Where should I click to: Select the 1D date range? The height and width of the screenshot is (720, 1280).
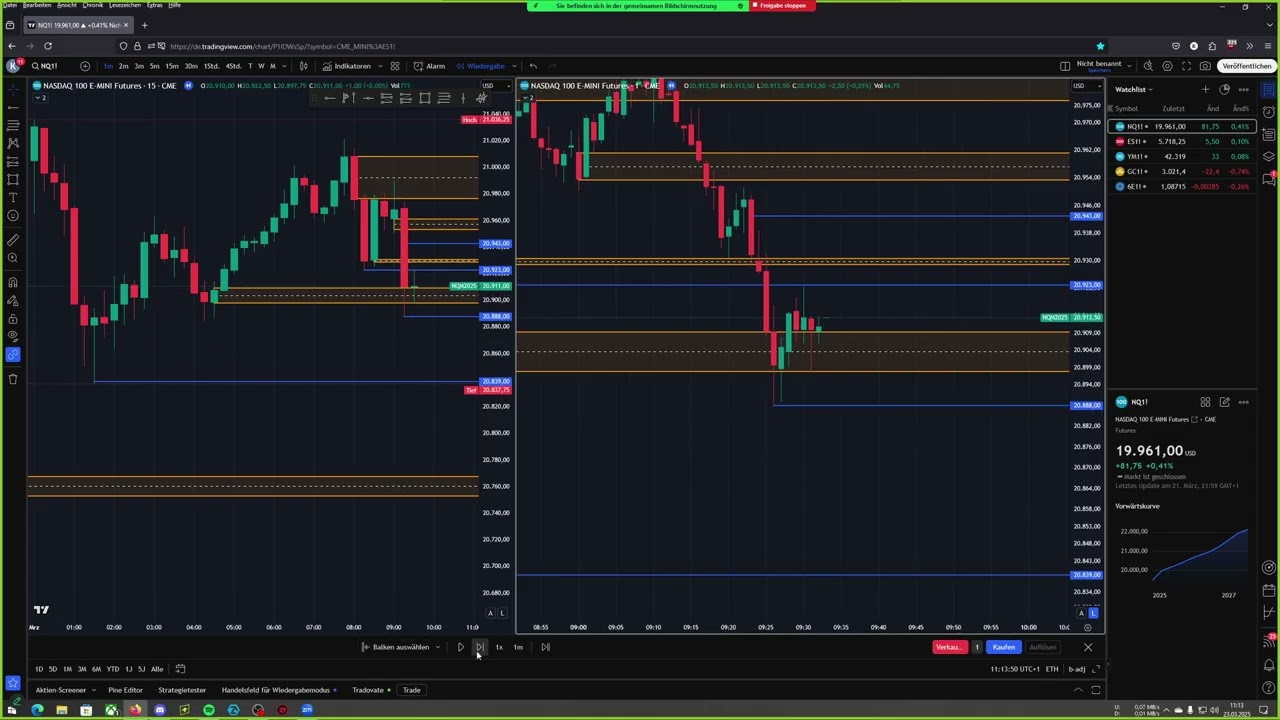39,669
